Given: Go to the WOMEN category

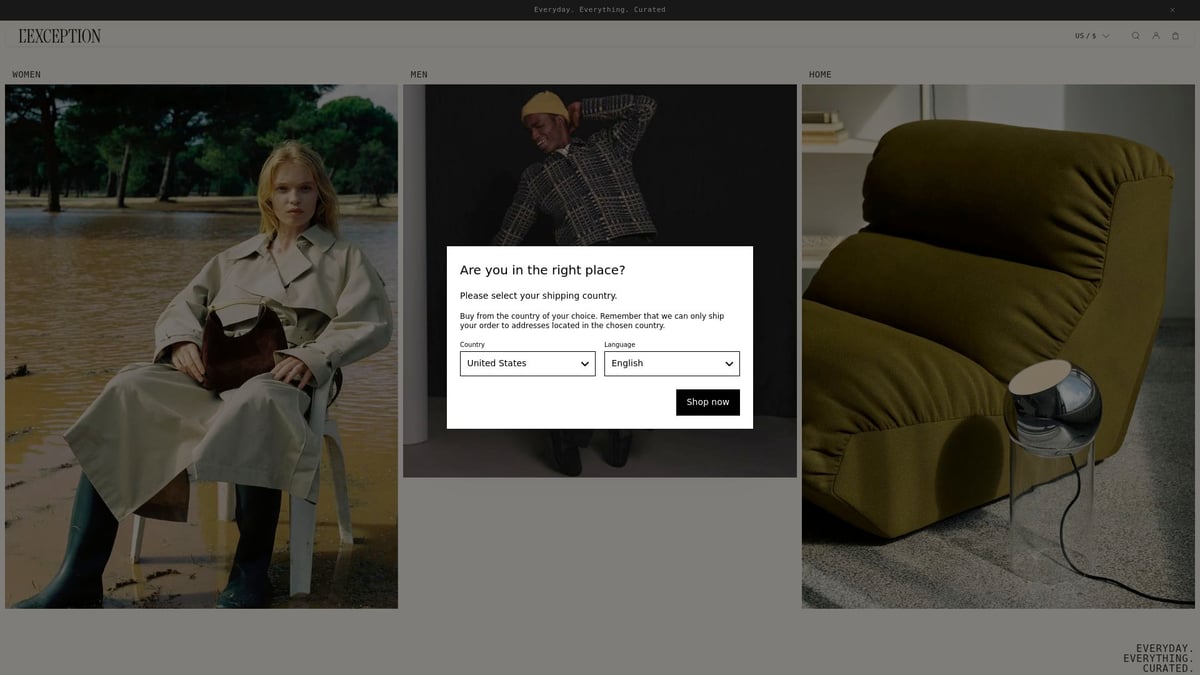Looking at the screenshot, I should [x=27, y=75].
